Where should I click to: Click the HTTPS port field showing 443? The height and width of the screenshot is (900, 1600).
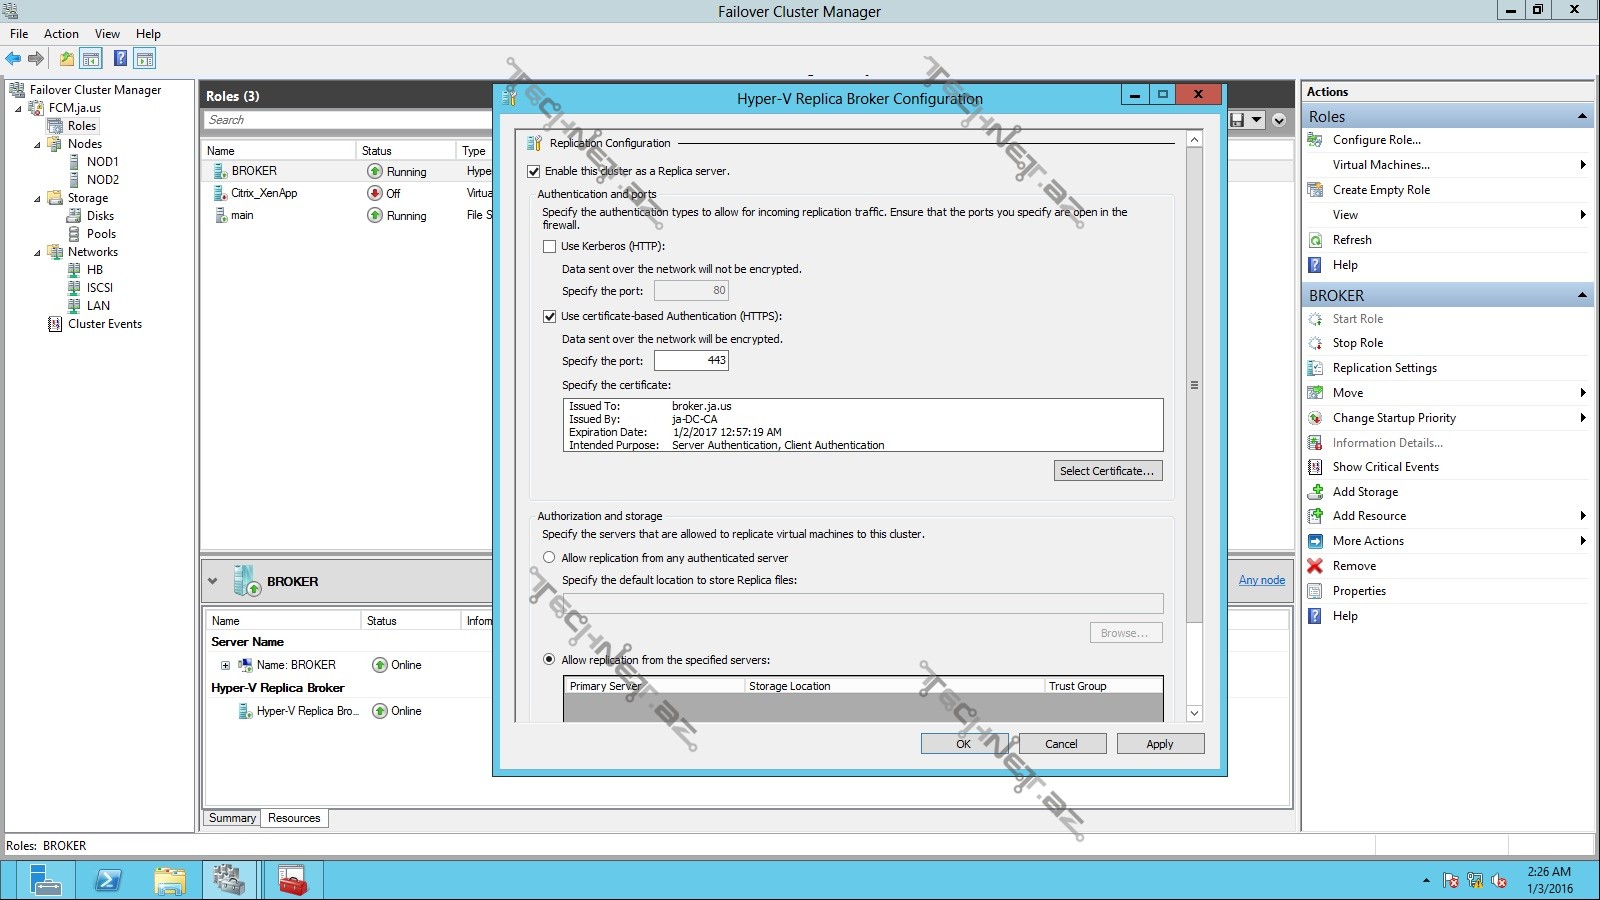691,361
